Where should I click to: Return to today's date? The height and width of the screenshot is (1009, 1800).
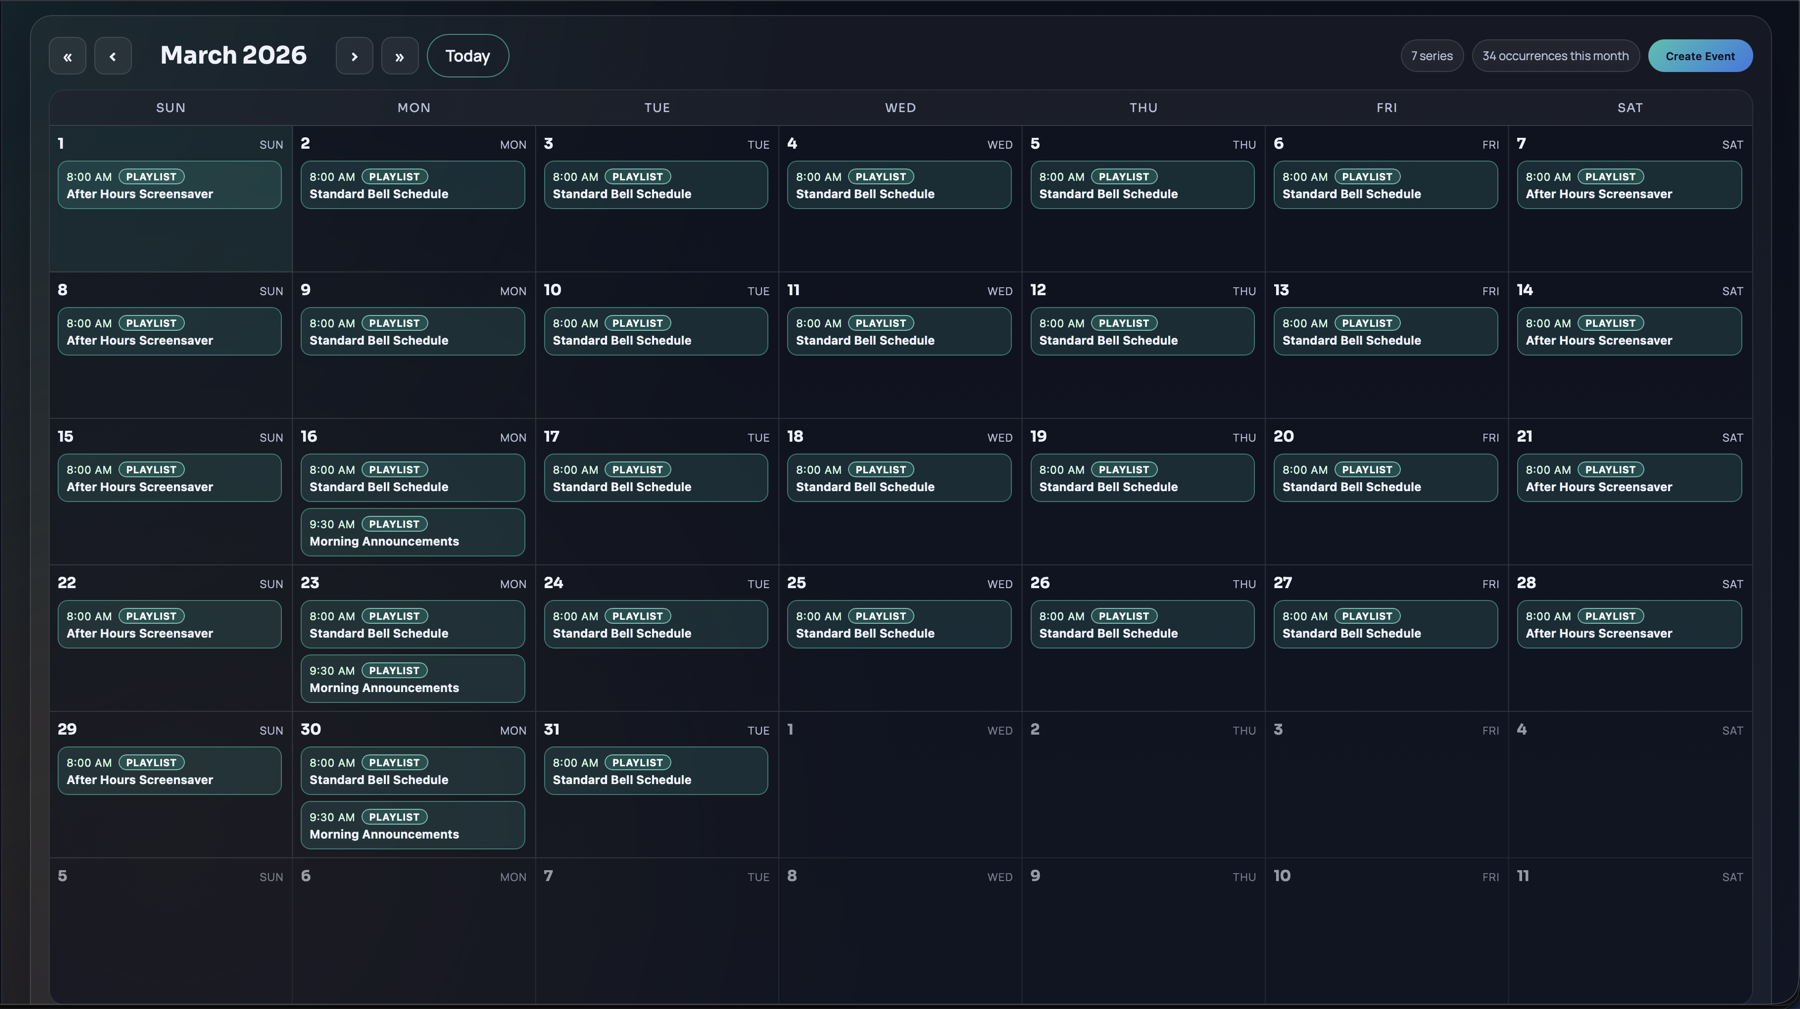pos(467,56)
